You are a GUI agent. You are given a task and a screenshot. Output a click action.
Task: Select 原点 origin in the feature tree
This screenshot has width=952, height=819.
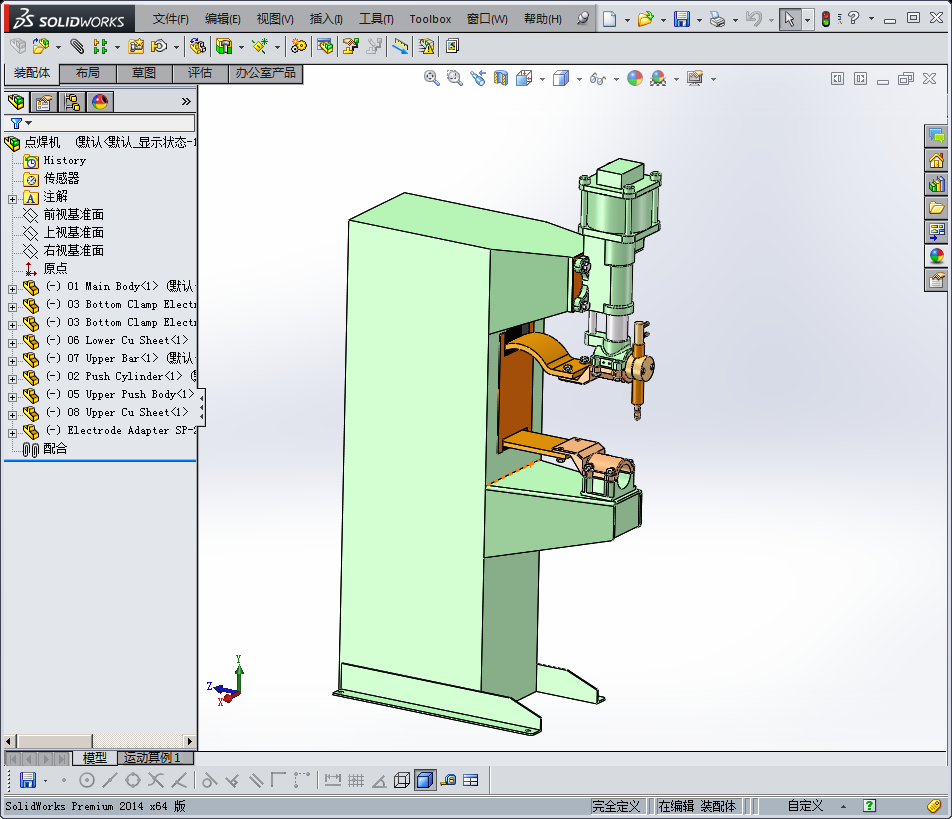click(55, 268)
